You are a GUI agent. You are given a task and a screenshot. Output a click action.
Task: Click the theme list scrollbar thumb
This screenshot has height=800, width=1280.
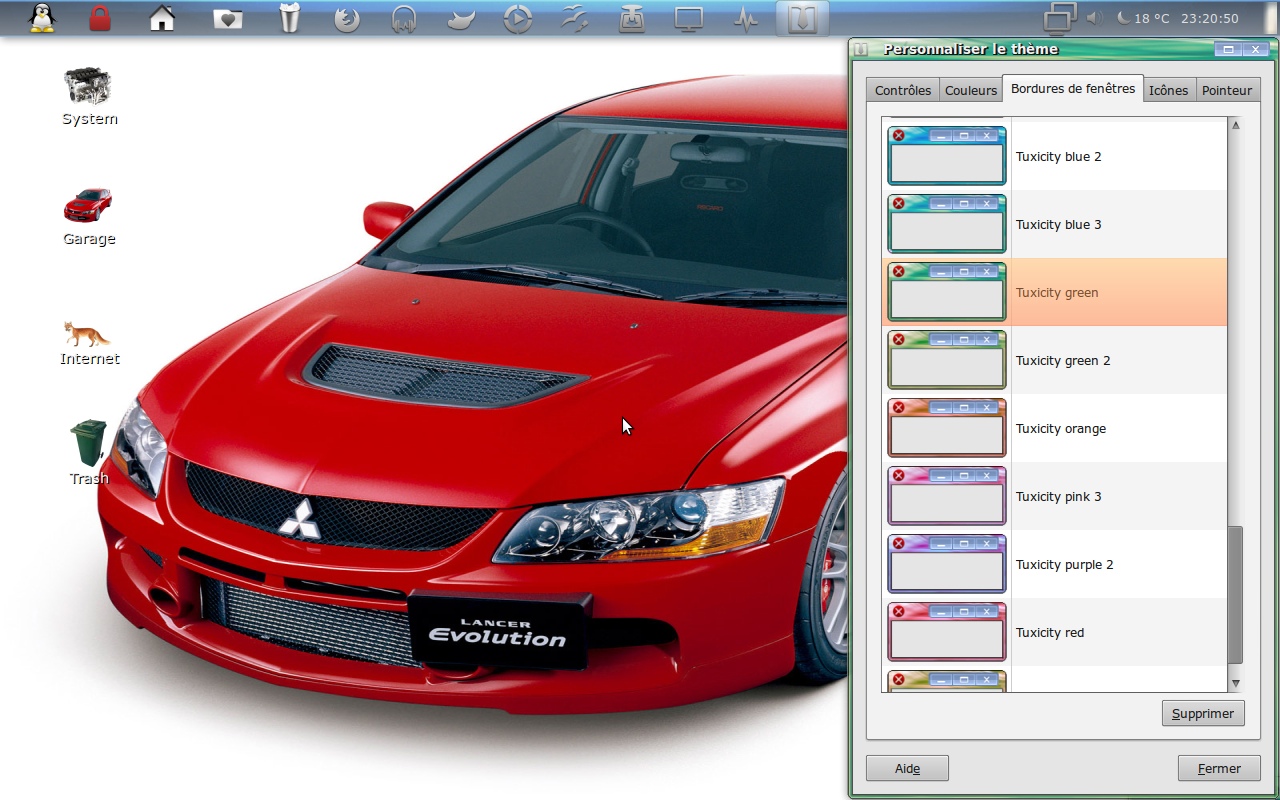[x=1235, y=595]
